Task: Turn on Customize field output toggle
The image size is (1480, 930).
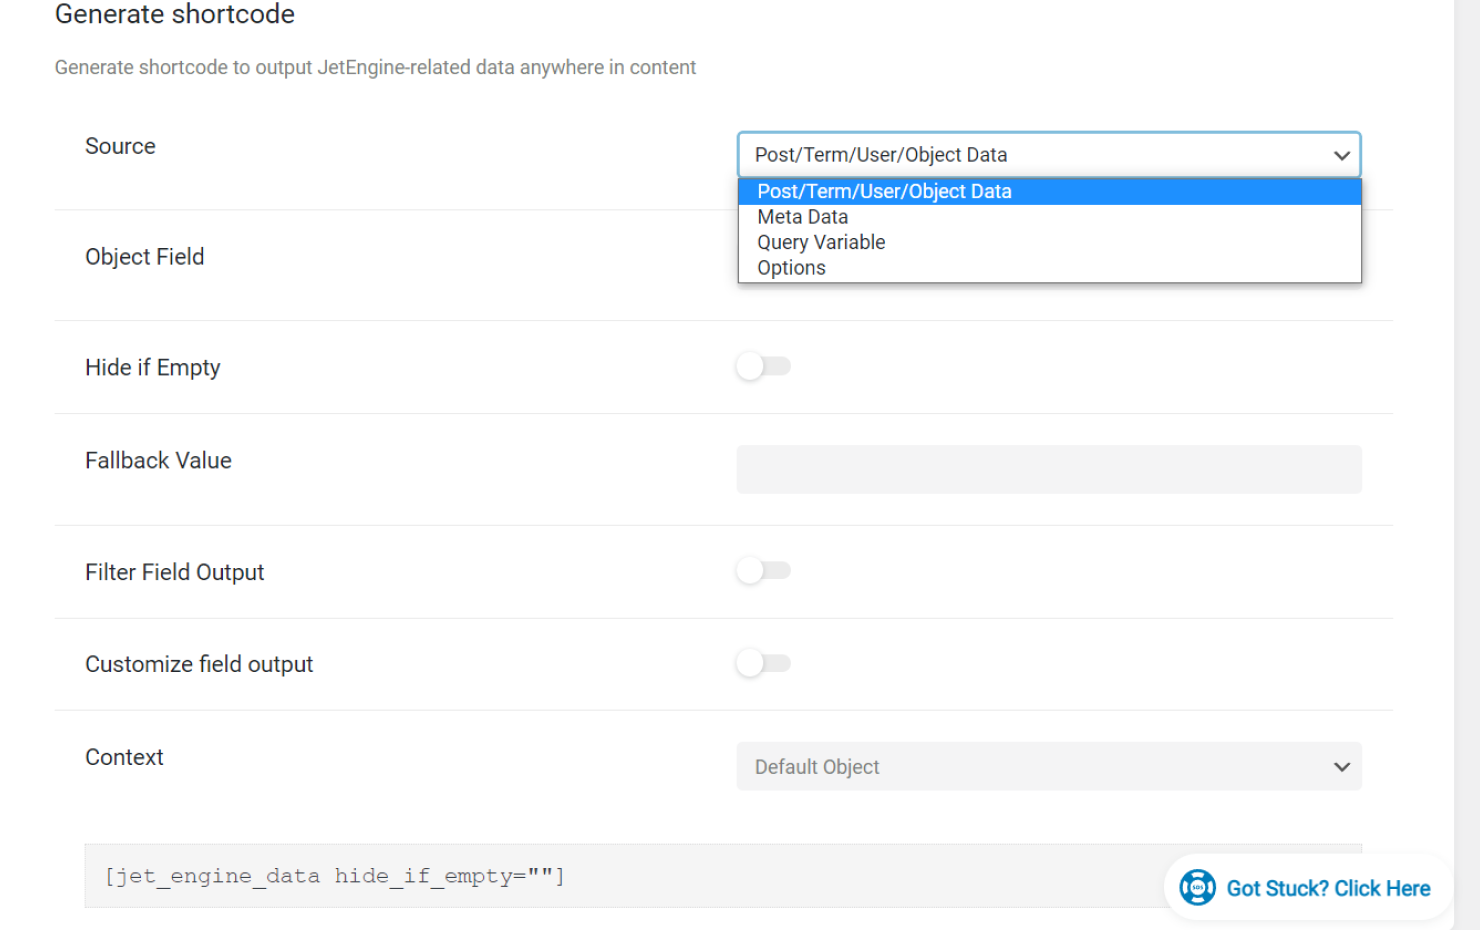Action: pyautogui.click(x=764, y=663)
